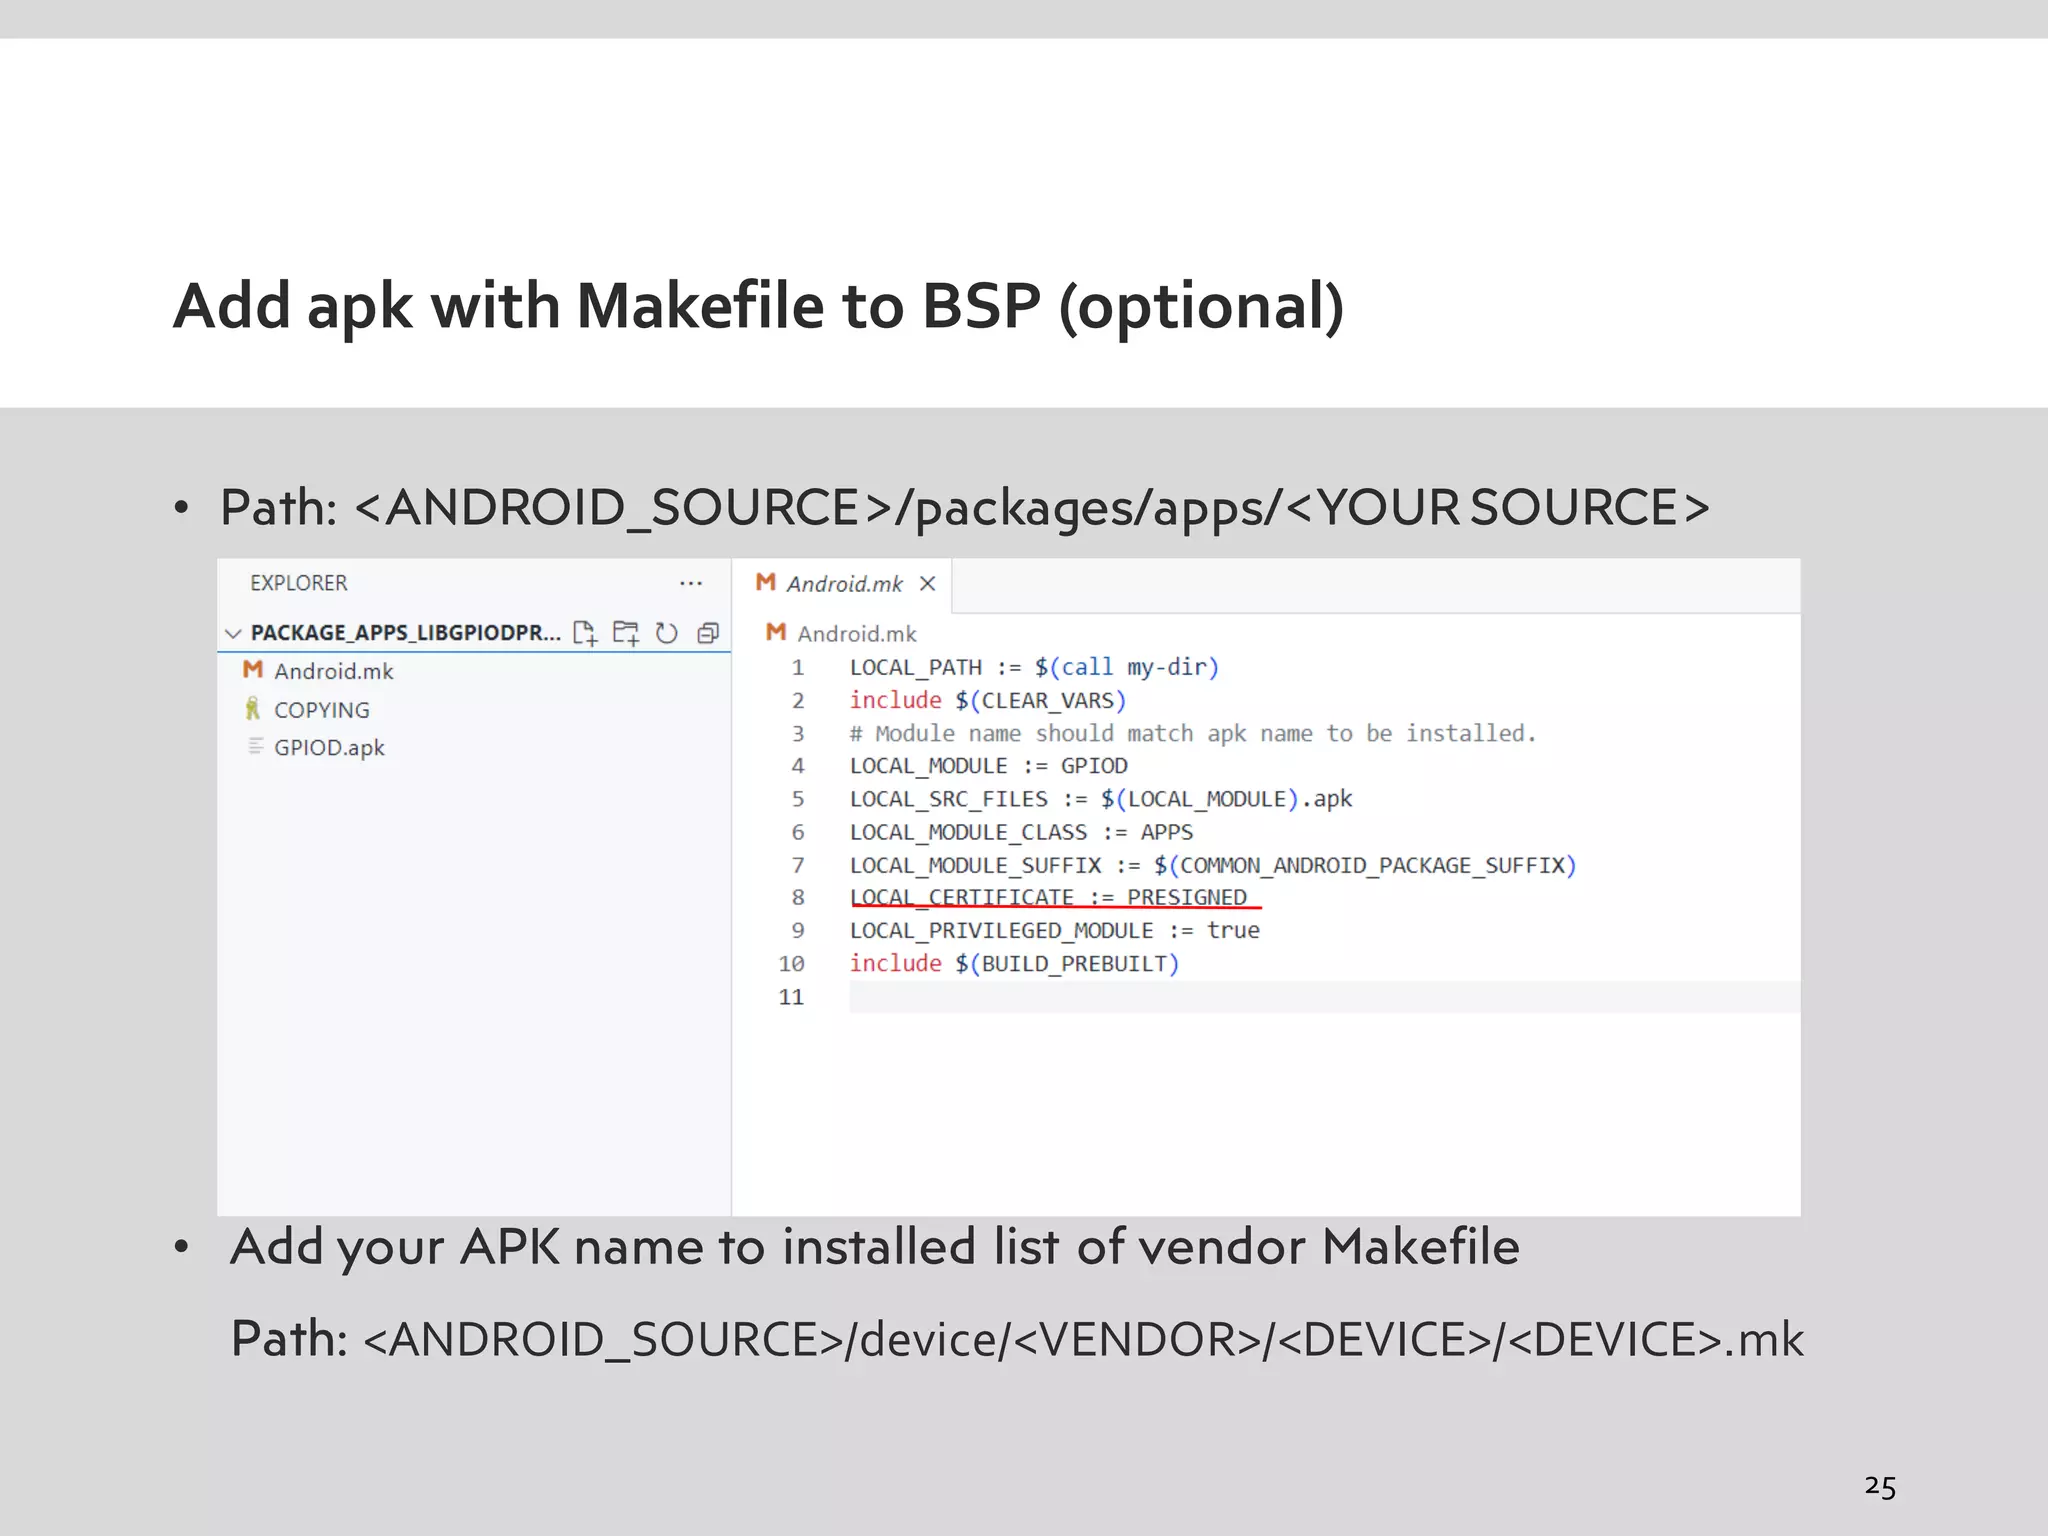Screen dimensions: 2048x1536
Task: Select the Android.mk editor tab
Action: tap(842, 584)
